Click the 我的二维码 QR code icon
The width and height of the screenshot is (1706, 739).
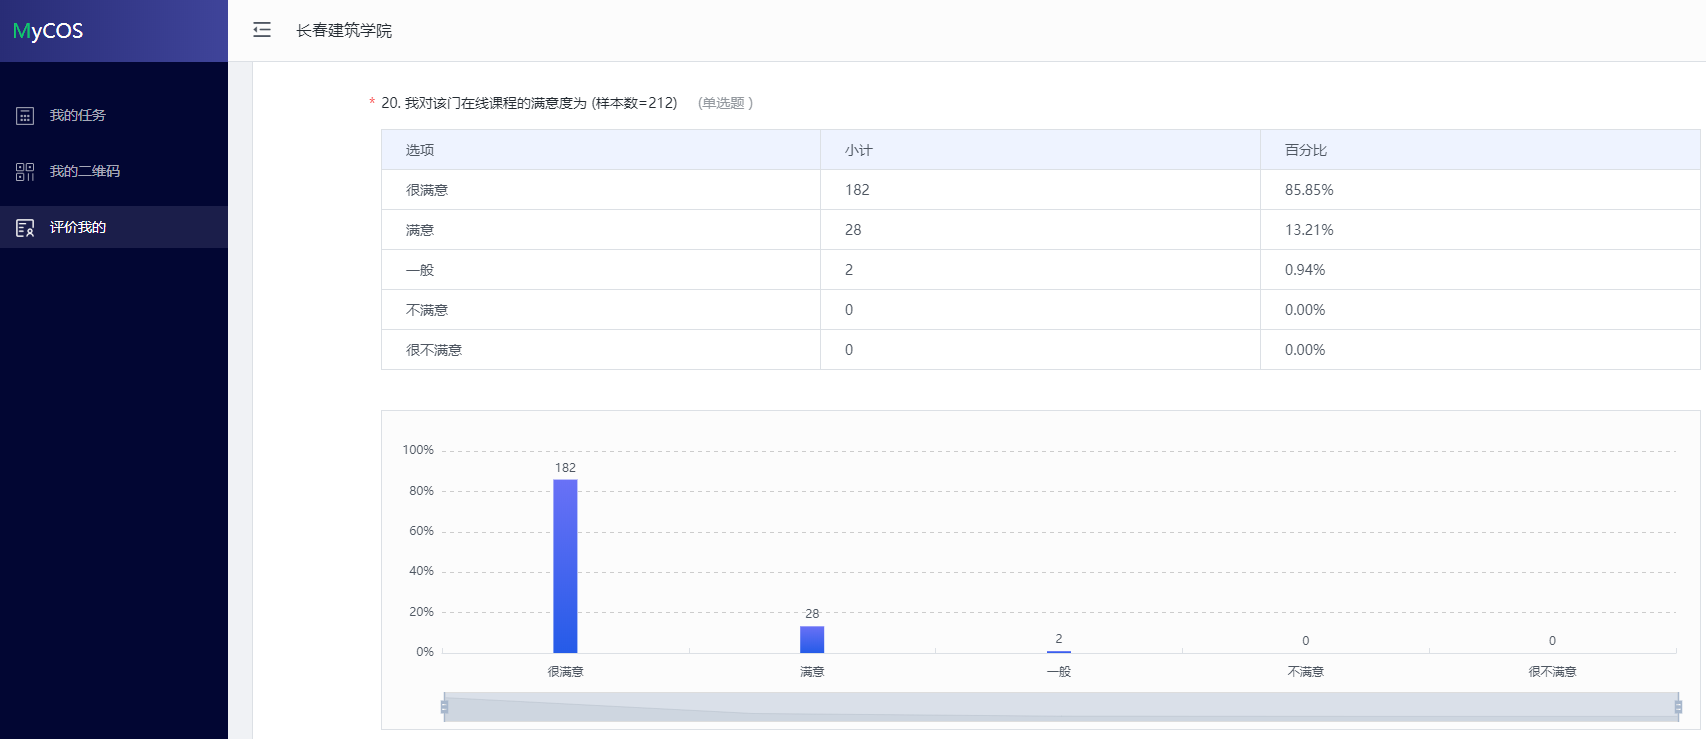(x=25, y=172)
